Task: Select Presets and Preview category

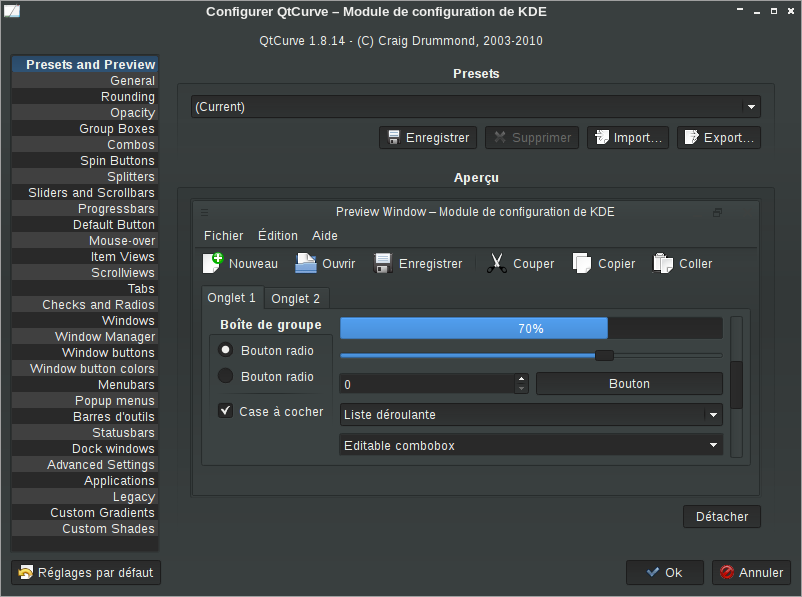Action: tap(85, 64)
